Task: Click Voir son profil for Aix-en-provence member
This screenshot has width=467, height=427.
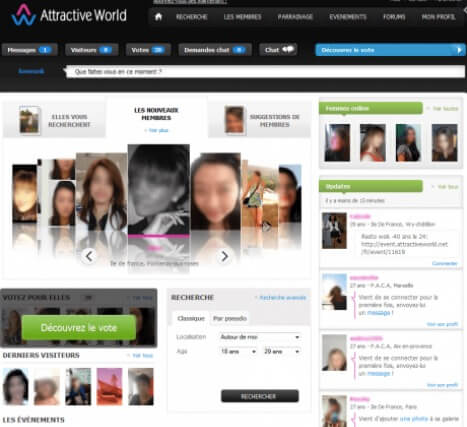Action: [x=442, y=385]
